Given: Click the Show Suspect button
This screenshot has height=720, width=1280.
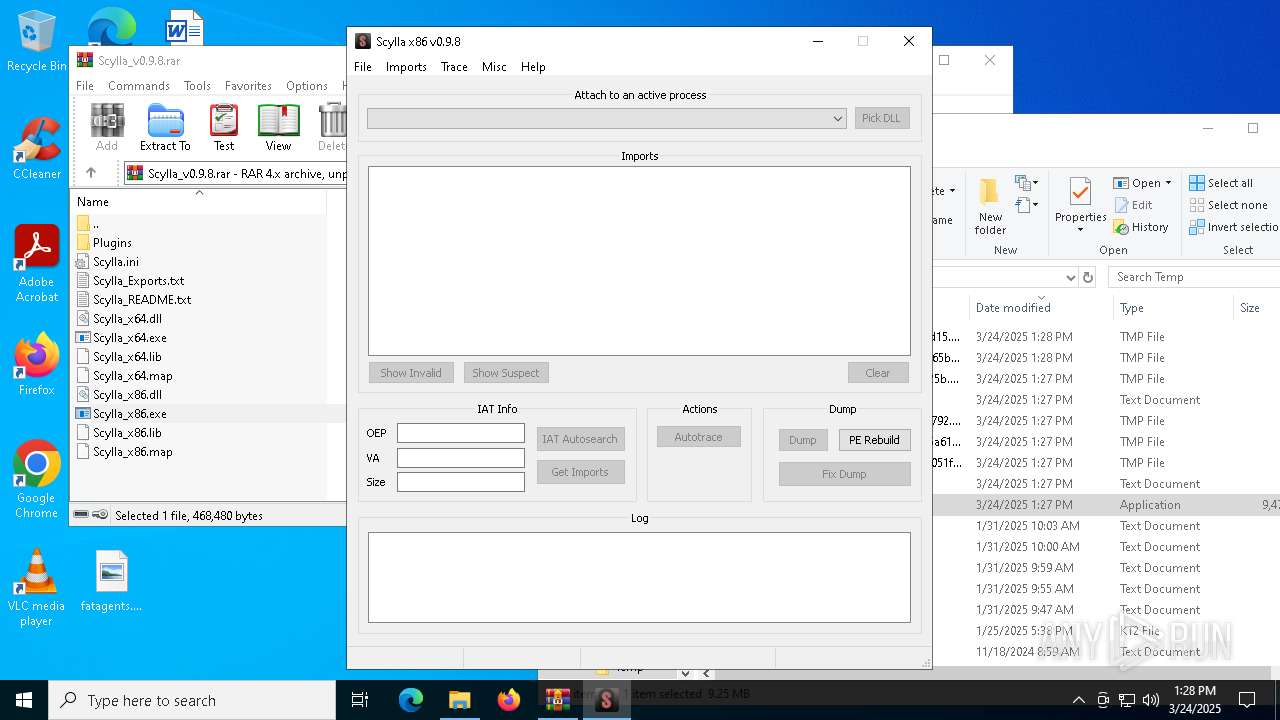Looking at the screenshot, I should click(x=506, y=373).
